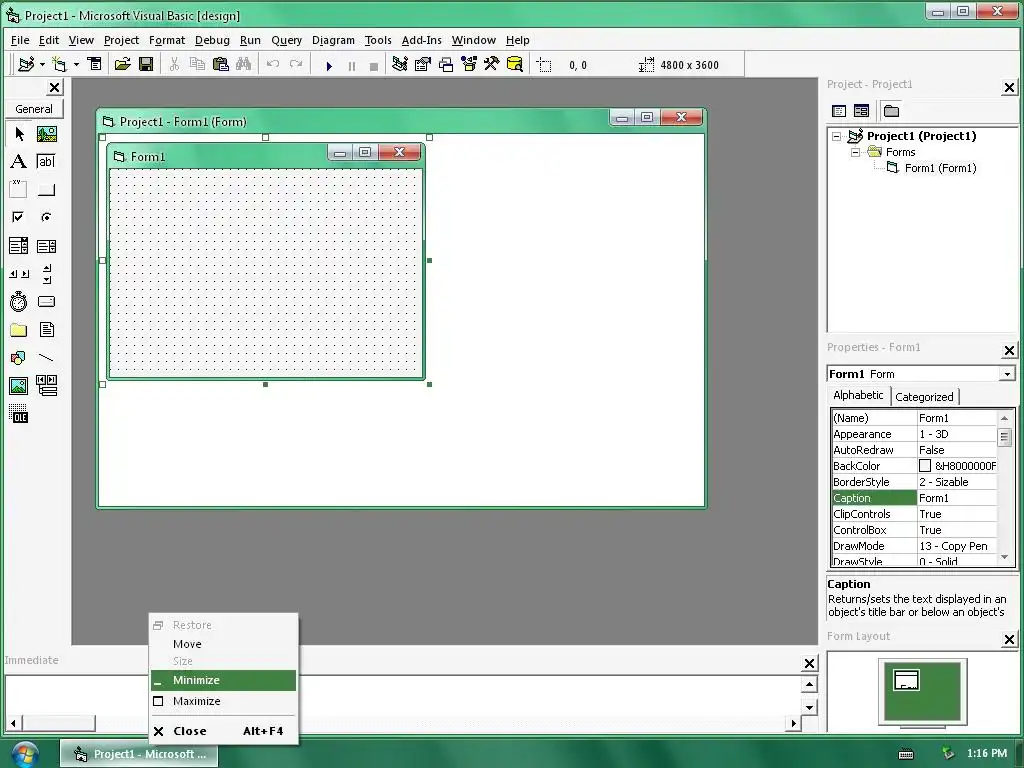Select the Label control (letter A)
Image resolution: width=1024 pixels, height=768 pixels.
(x=19, y=162)
